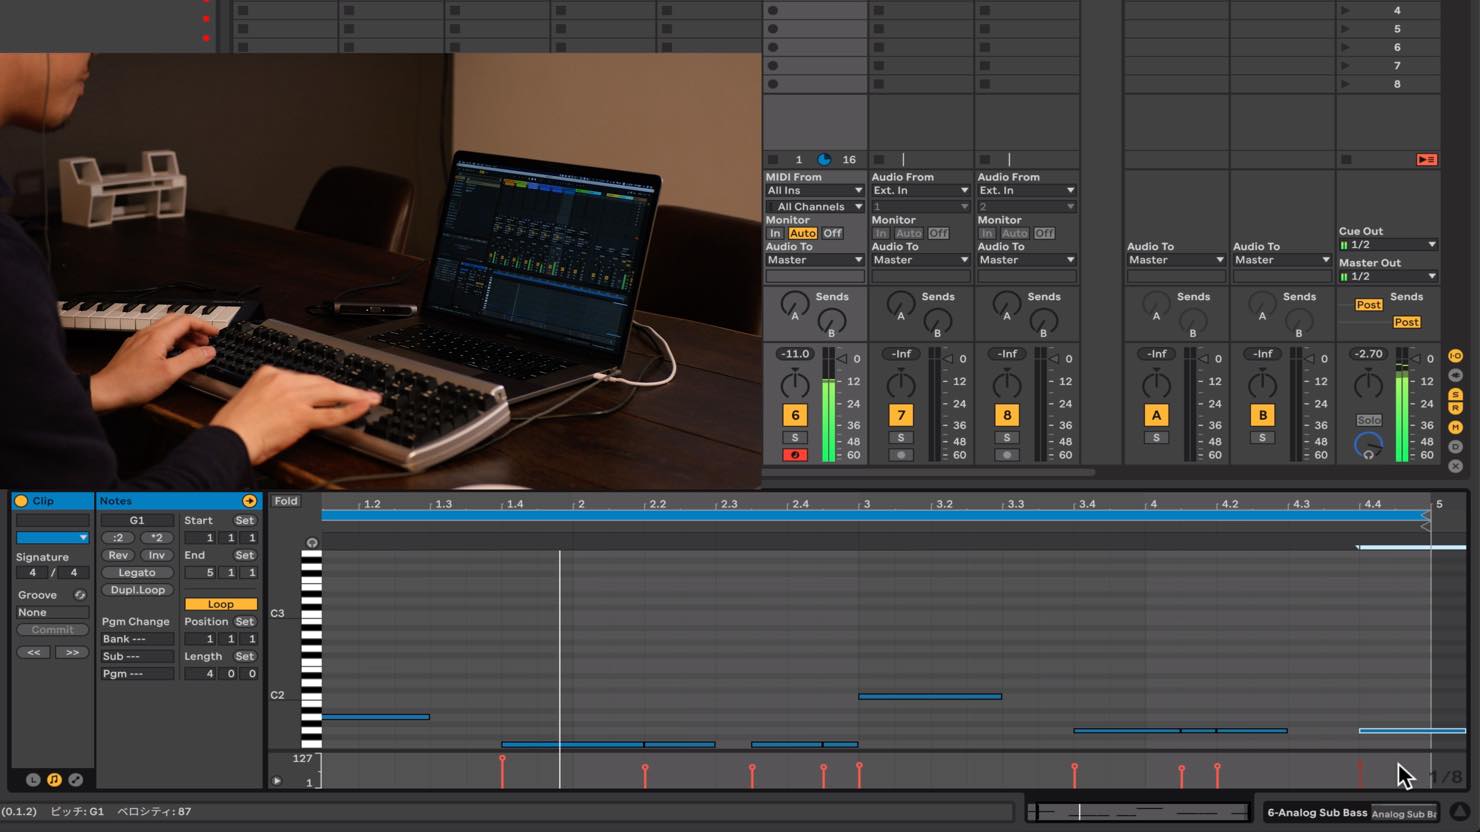This screenshot has height=832, width=1480.
Task: Open track 6 Audio To Master dropdown
Action: [815, 260]
